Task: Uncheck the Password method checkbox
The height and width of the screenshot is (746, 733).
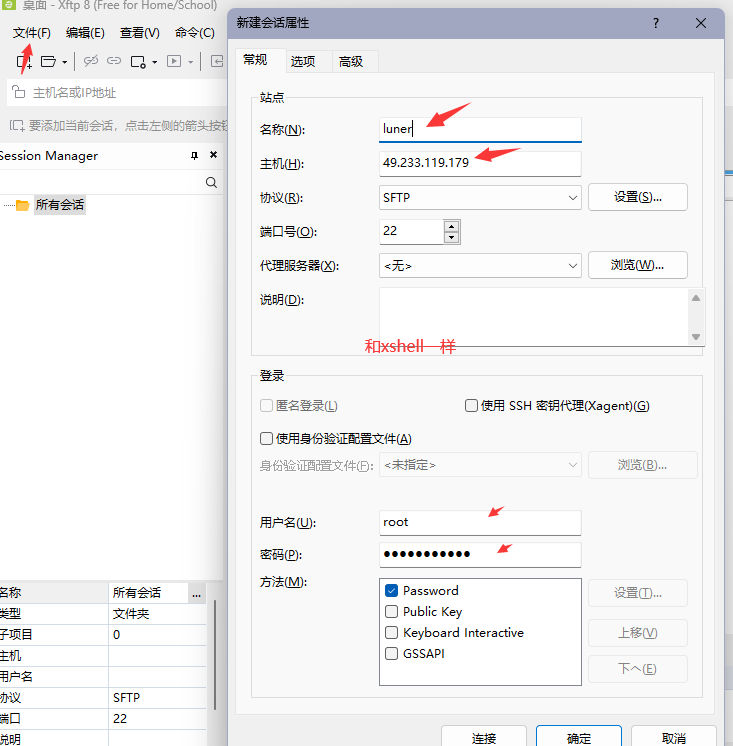Action: [391, 590]
